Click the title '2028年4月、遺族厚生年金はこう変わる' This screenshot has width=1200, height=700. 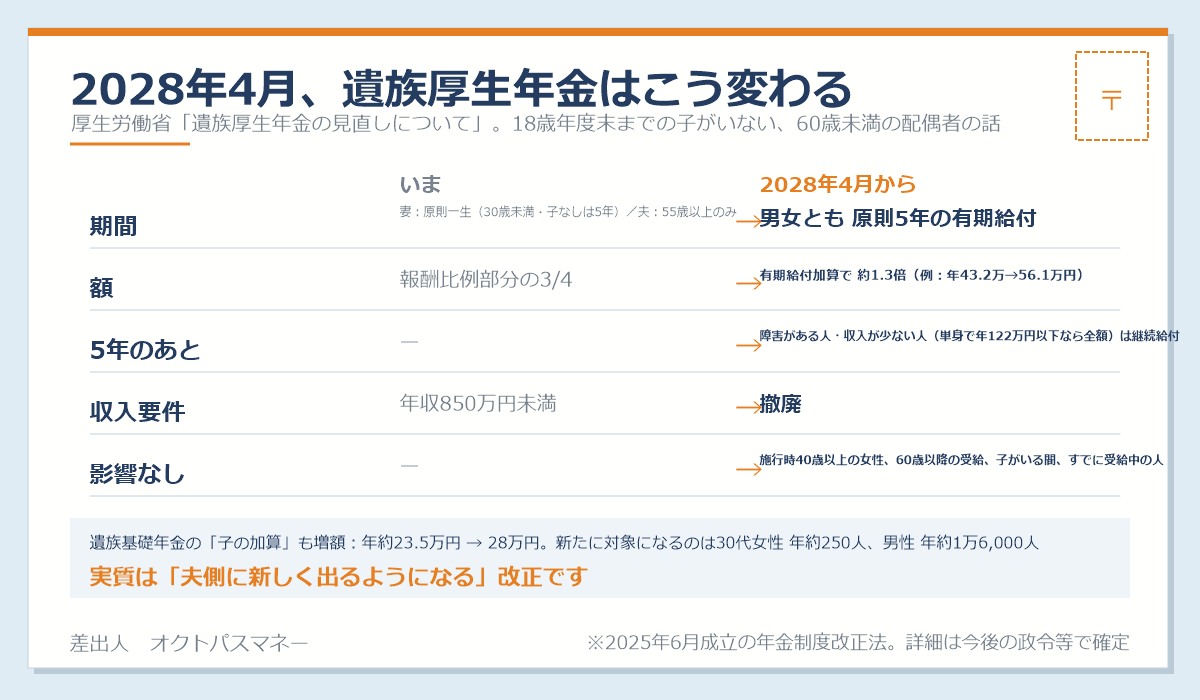461,89
